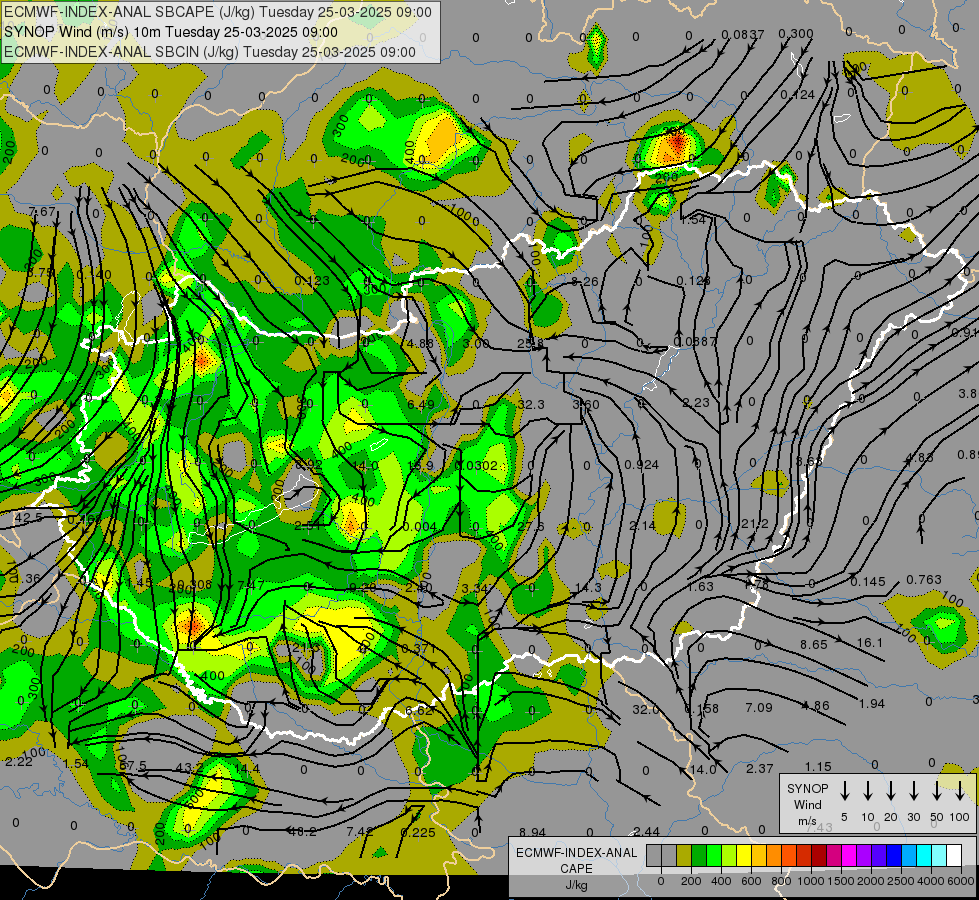Click the map value '21.2'

[x=754, y=523]
